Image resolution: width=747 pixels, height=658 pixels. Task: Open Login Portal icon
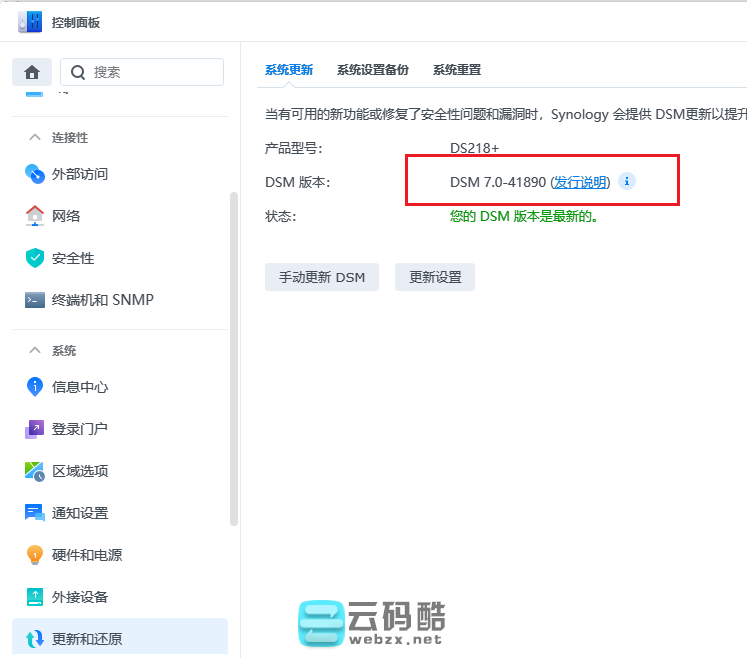coord(35,429)
